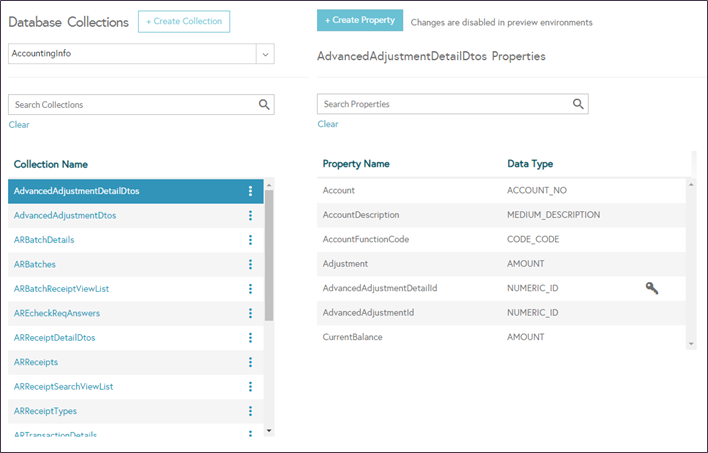This screenshot has height=453, width=708.
Task: Click the Create Property button
Action: (x=360, y=20)
